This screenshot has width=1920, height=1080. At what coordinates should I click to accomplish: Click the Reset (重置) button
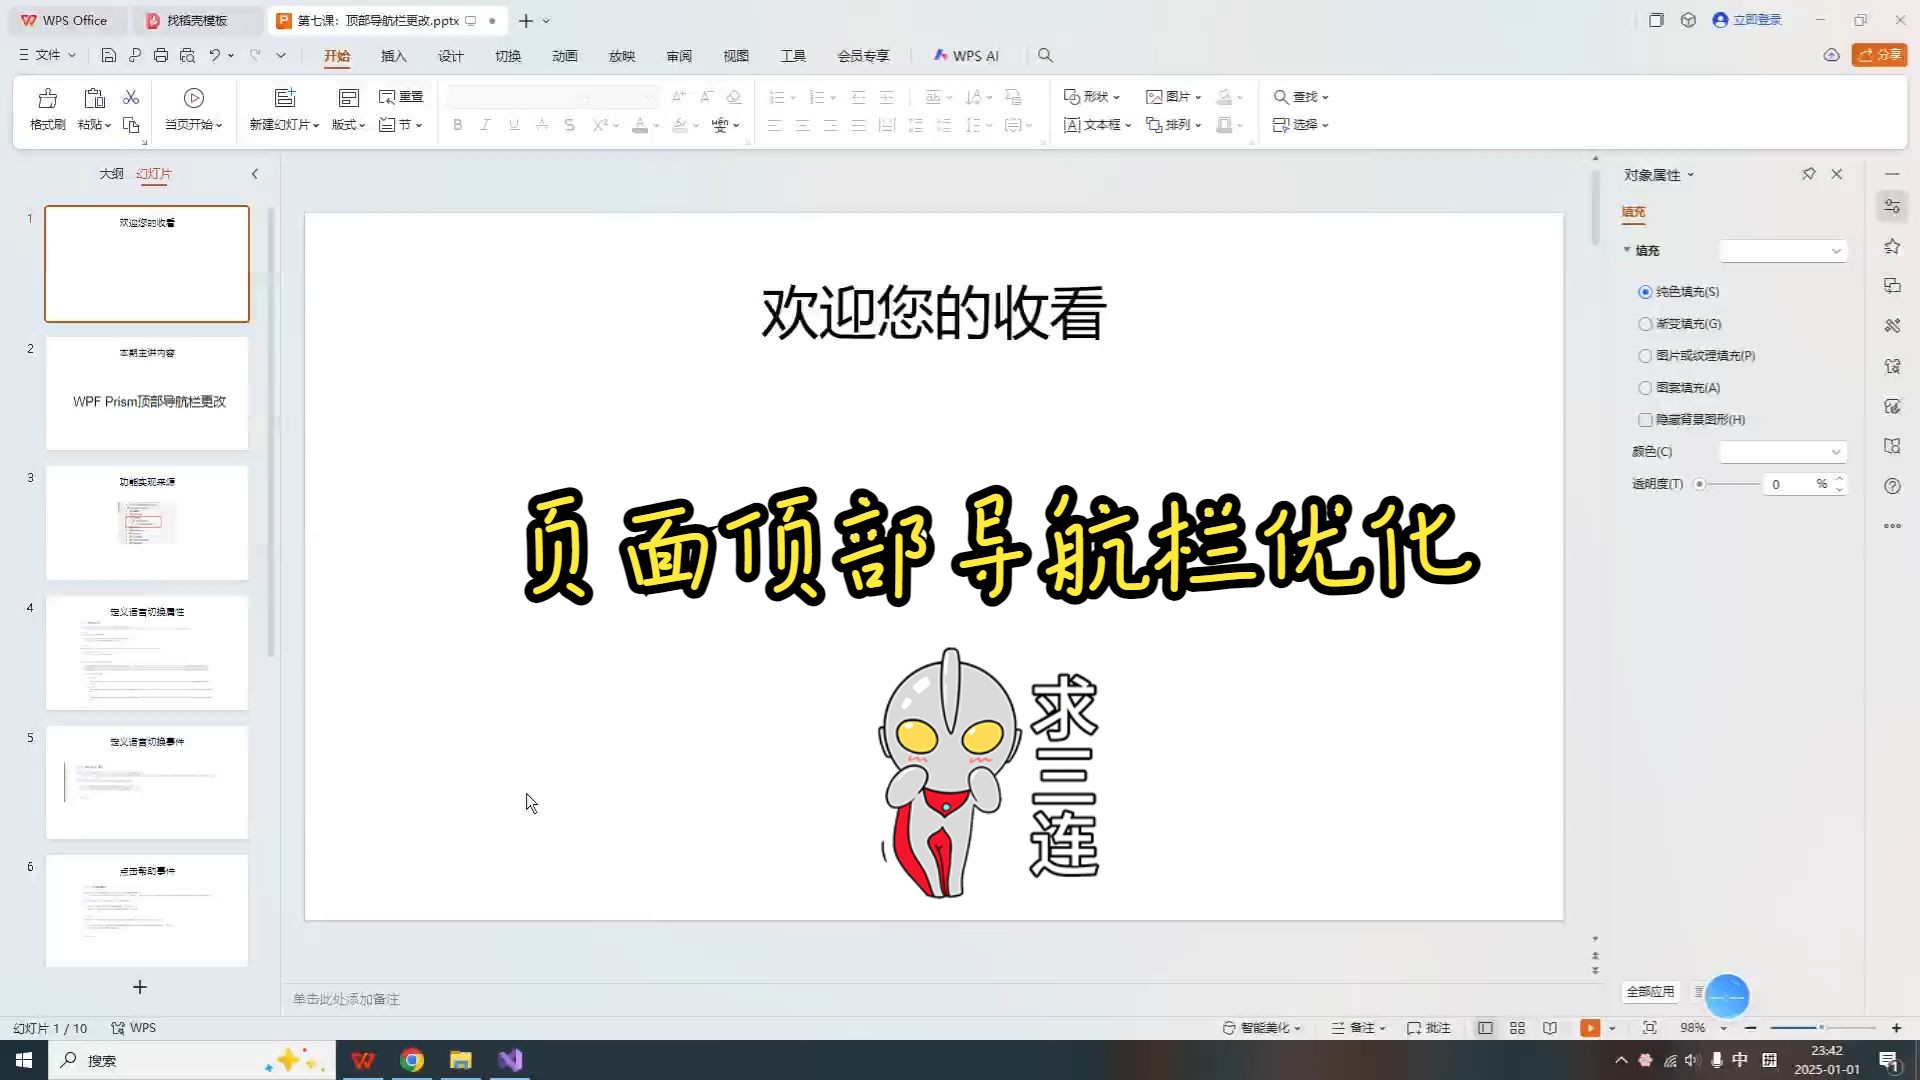[x=401, y=97]
